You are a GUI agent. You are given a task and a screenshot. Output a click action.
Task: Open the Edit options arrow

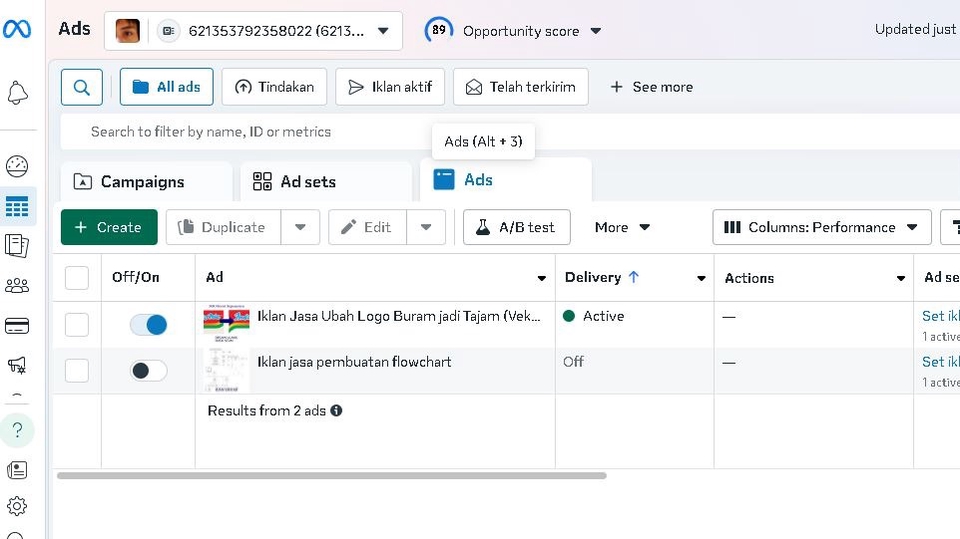(426, 227)
